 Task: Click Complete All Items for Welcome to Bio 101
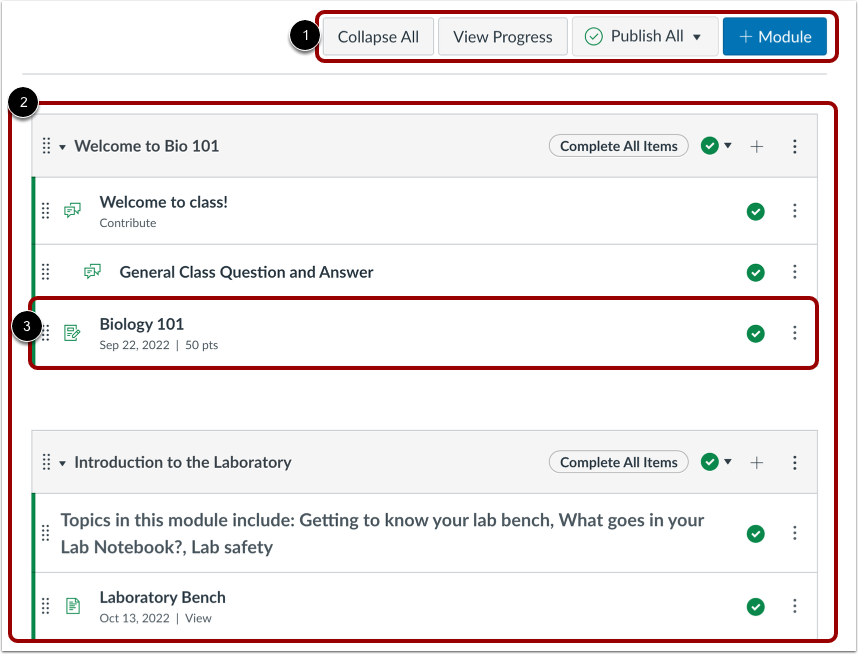tap(618, 146)
